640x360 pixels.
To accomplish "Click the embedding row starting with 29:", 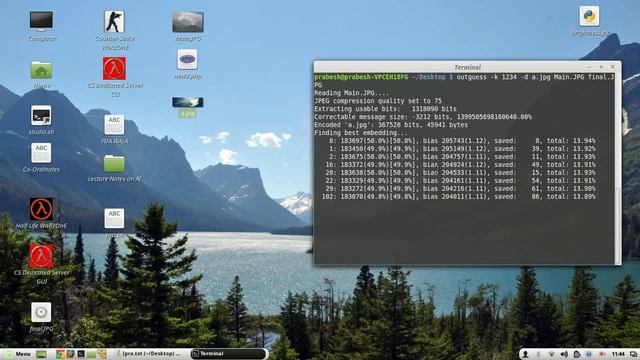I will click(460, 189).
